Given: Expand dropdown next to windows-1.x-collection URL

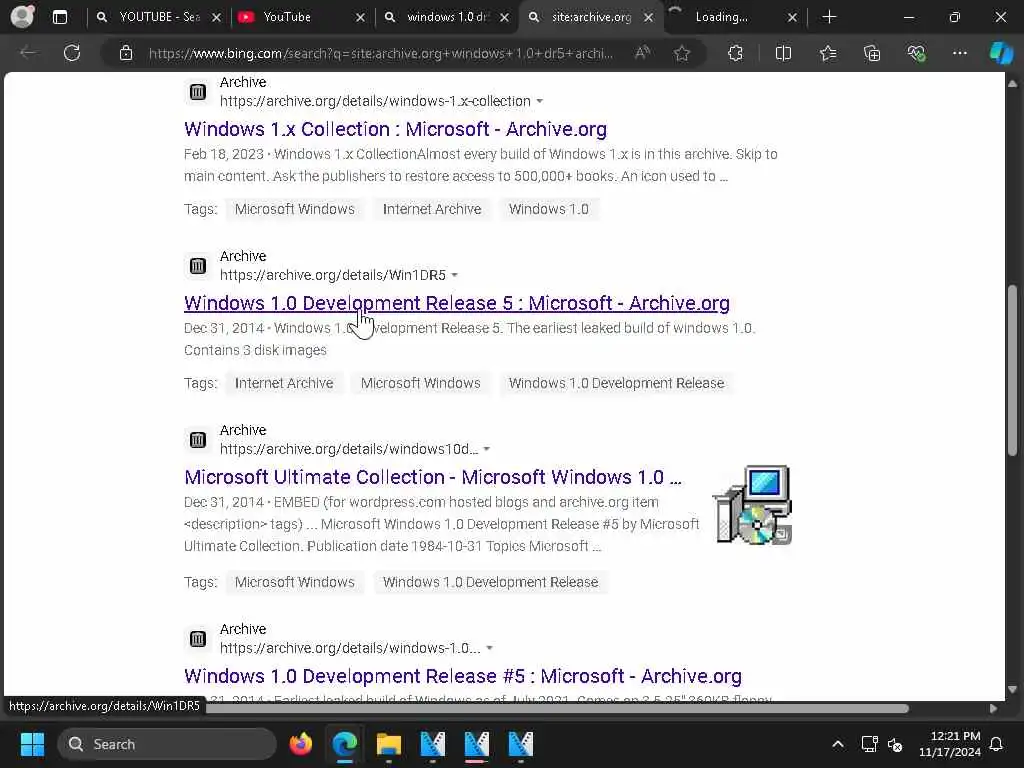Looking at the screenshot, I should [x=539, y=101].
